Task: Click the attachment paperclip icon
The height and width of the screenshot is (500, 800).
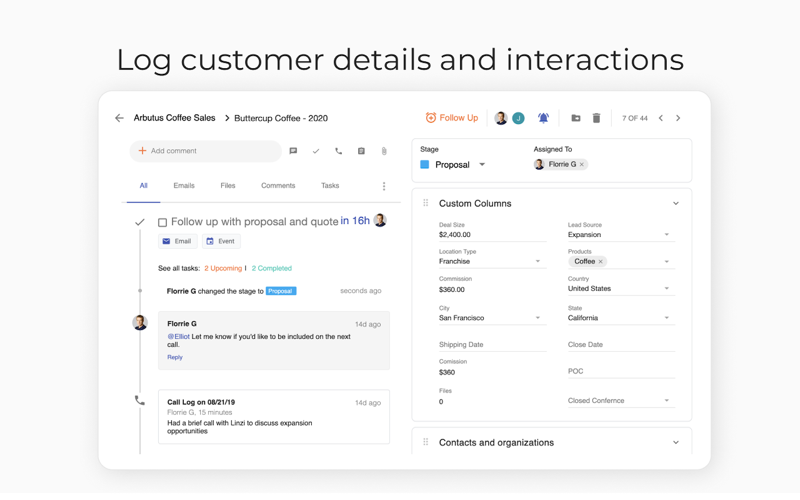Action: tap(384, 151)
